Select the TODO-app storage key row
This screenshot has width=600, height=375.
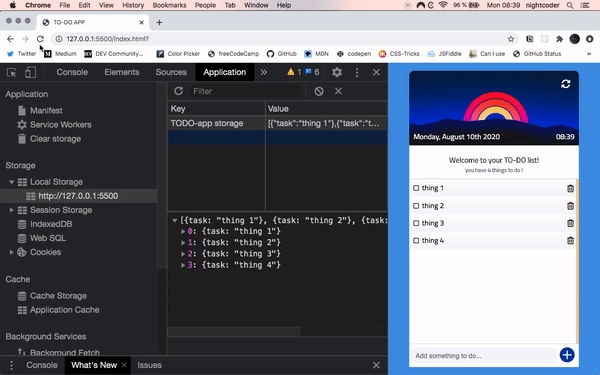tap(277, 123)
